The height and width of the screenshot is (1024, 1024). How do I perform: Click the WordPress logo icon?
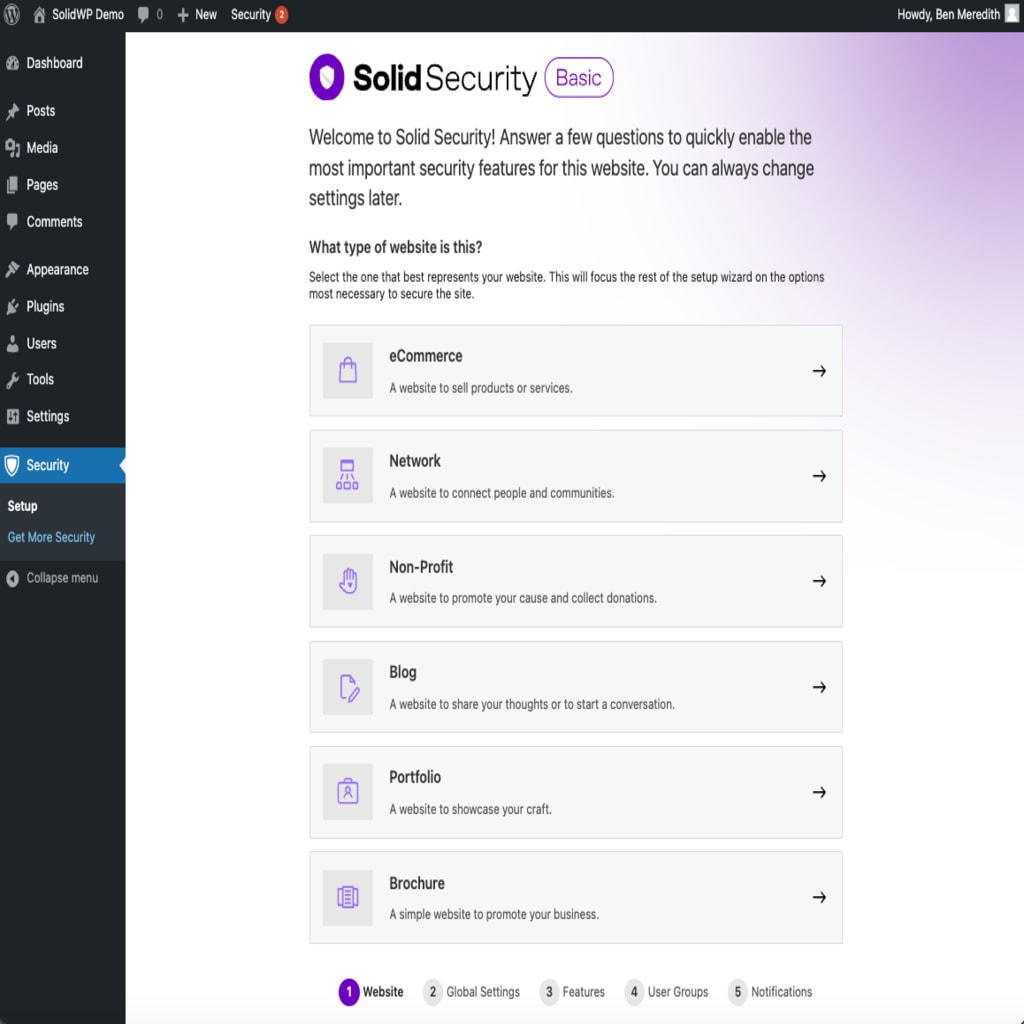[12, 14]
